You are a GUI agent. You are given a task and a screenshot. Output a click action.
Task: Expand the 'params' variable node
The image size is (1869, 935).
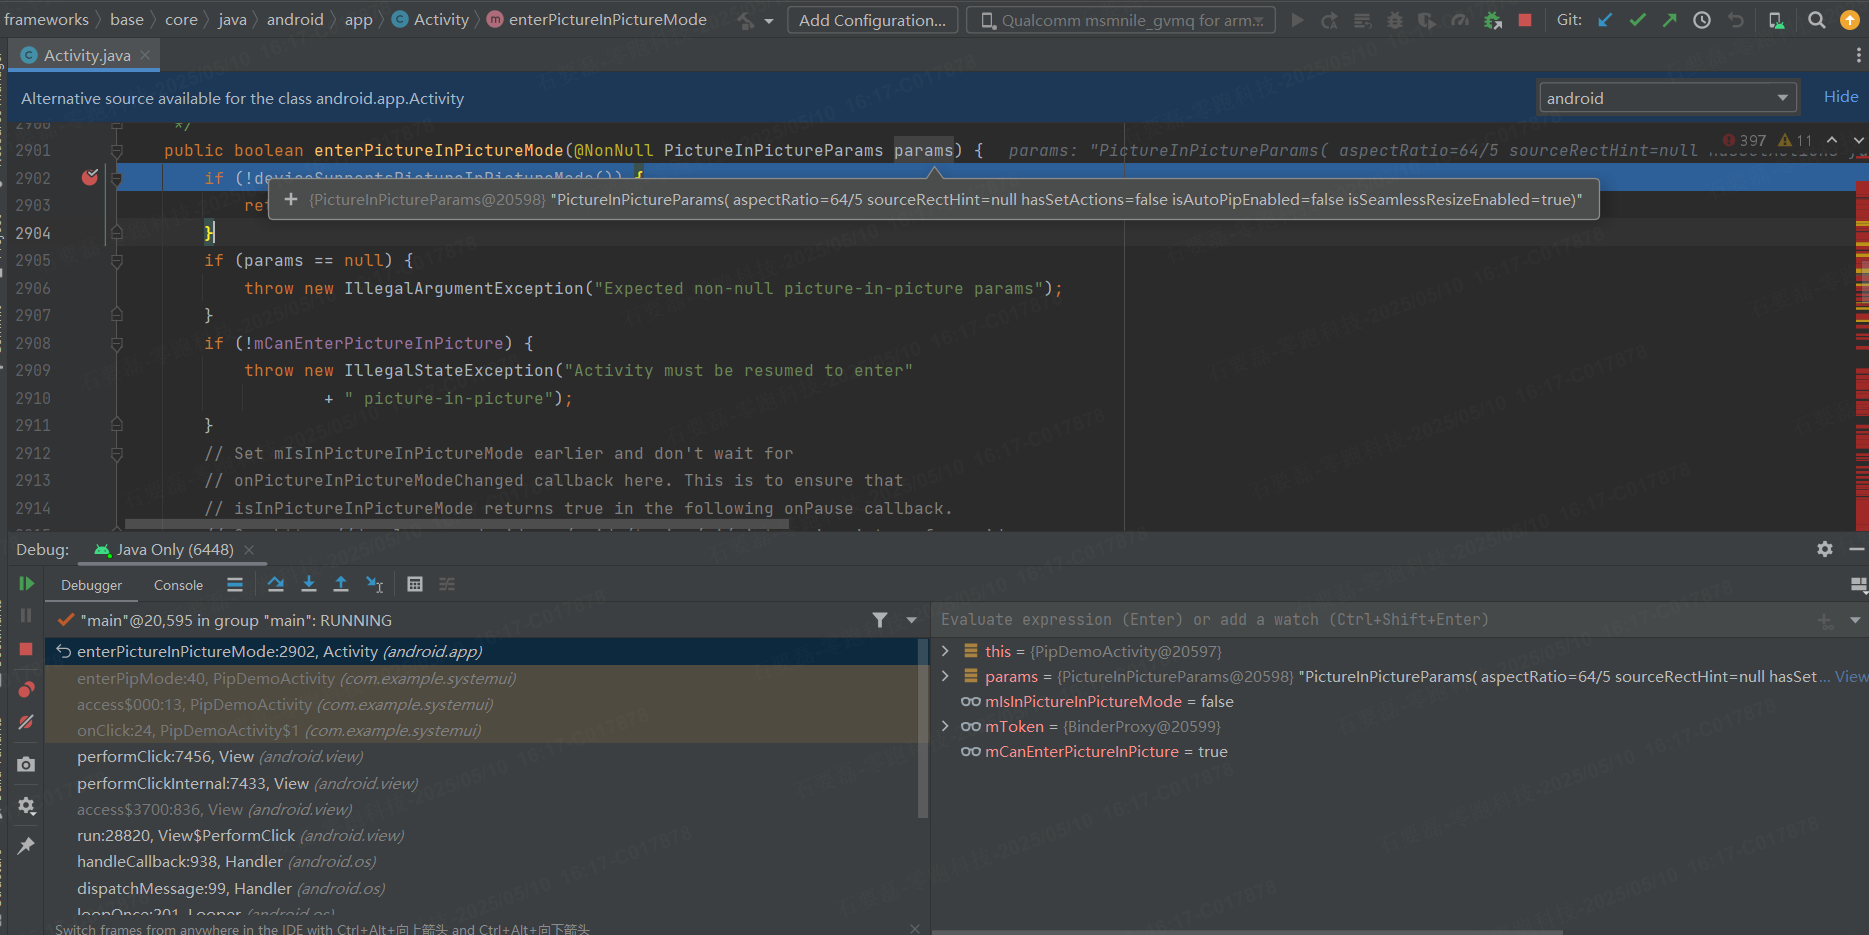[945, 676]
